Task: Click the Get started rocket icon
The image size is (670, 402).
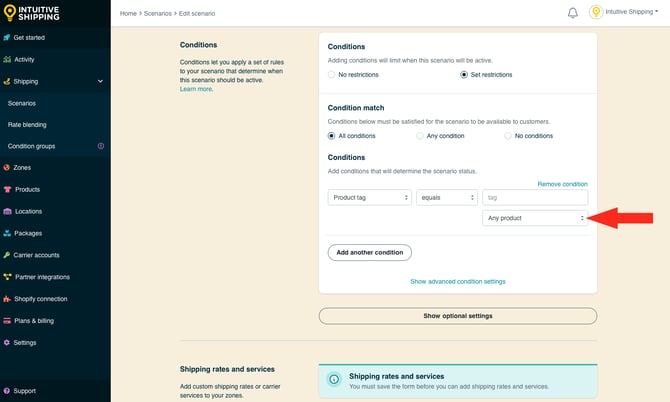Action: pyautogui.click(x=7, y=37)
